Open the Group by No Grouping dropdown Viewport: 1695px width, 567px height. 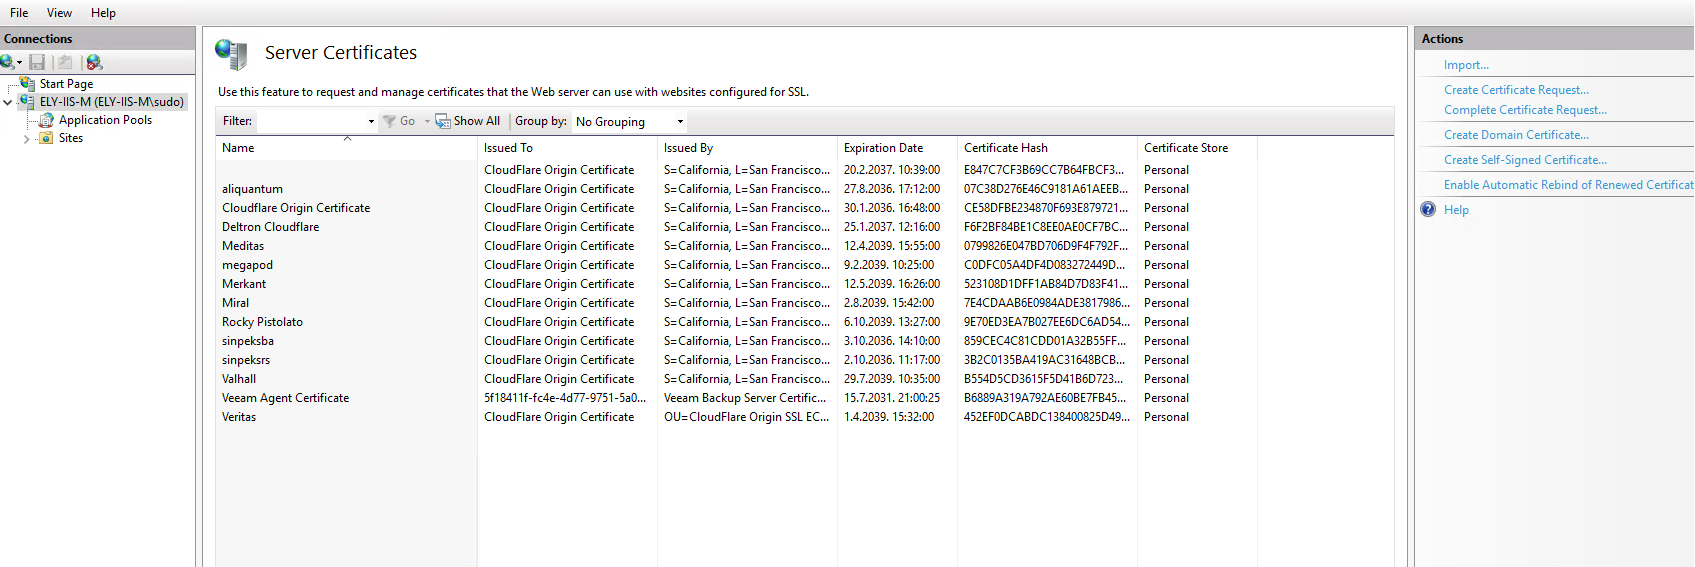(x=680, y=122)
